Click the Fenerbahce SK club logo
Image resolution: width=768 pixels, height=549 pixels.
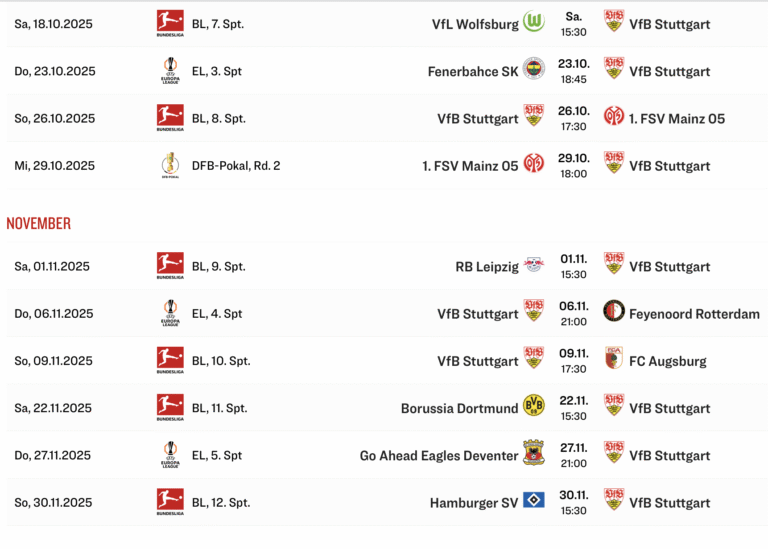pyautogui.click(x=534, y=70)
